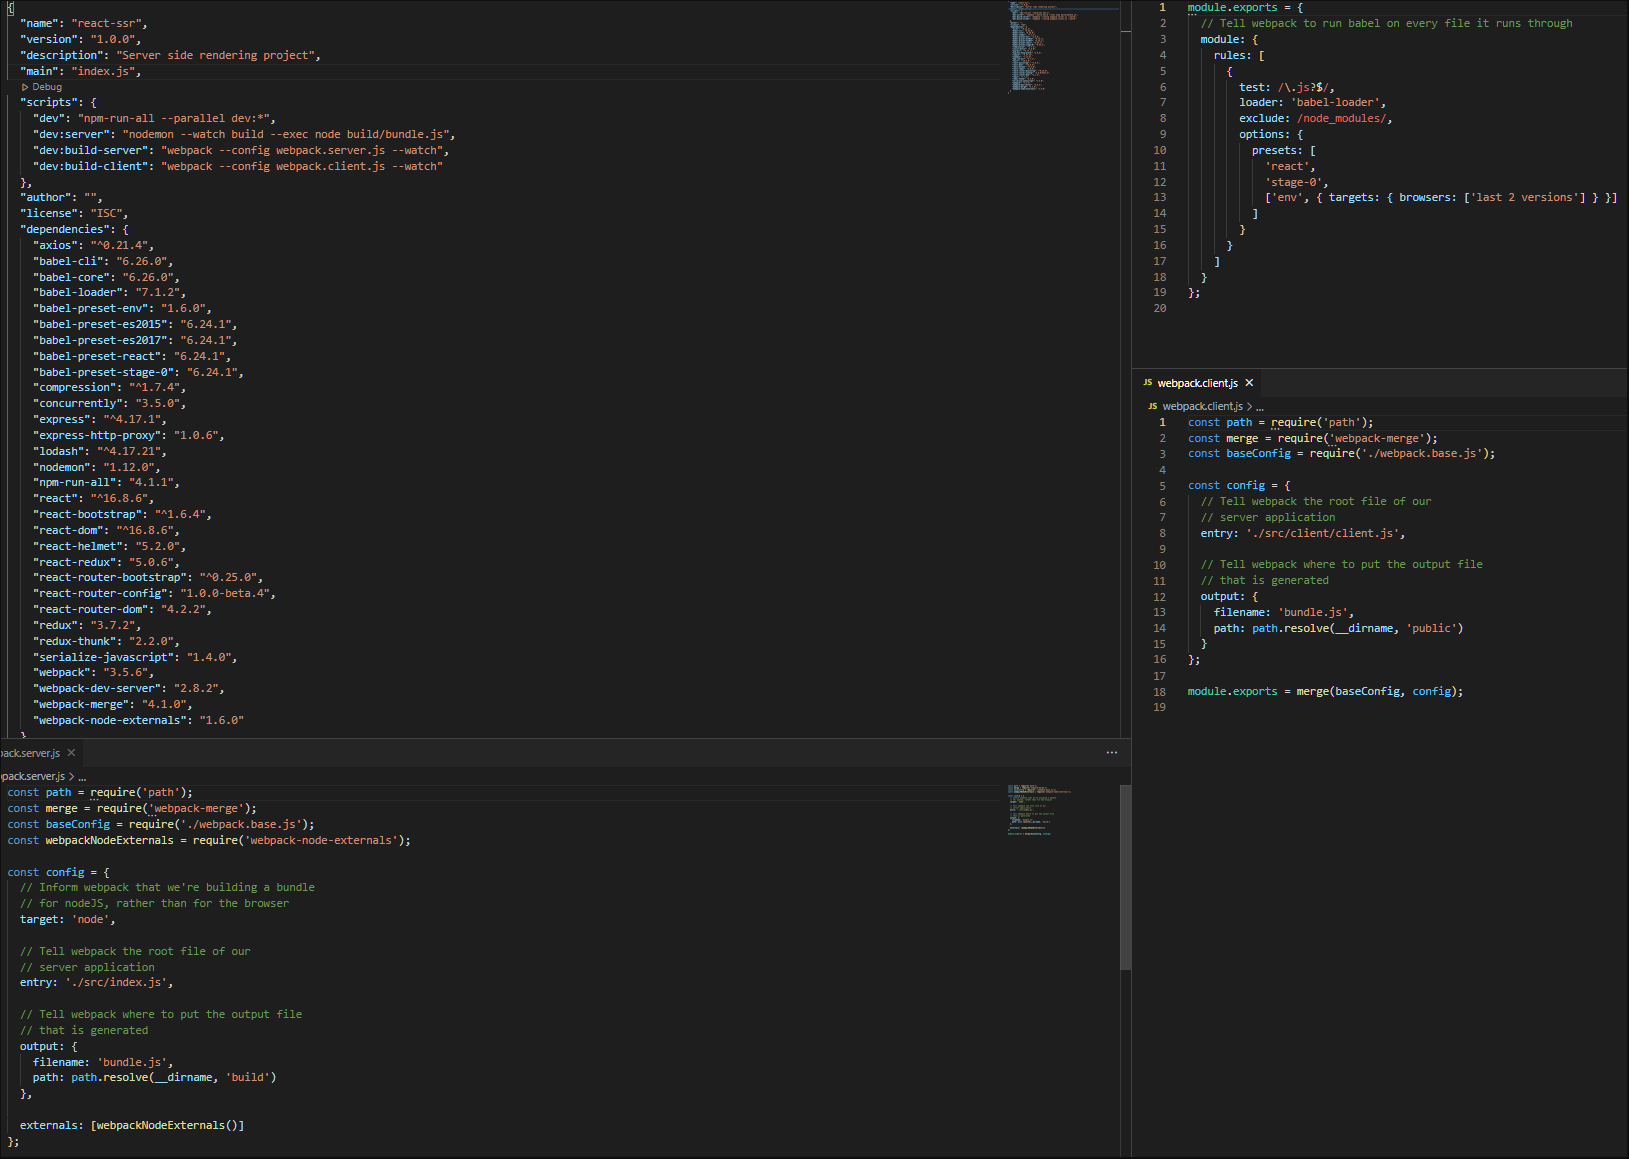This screenshot has width=1629, height=1159.
Task: Close the webpack.client.js tab
Action: (x=1249, y=383)
